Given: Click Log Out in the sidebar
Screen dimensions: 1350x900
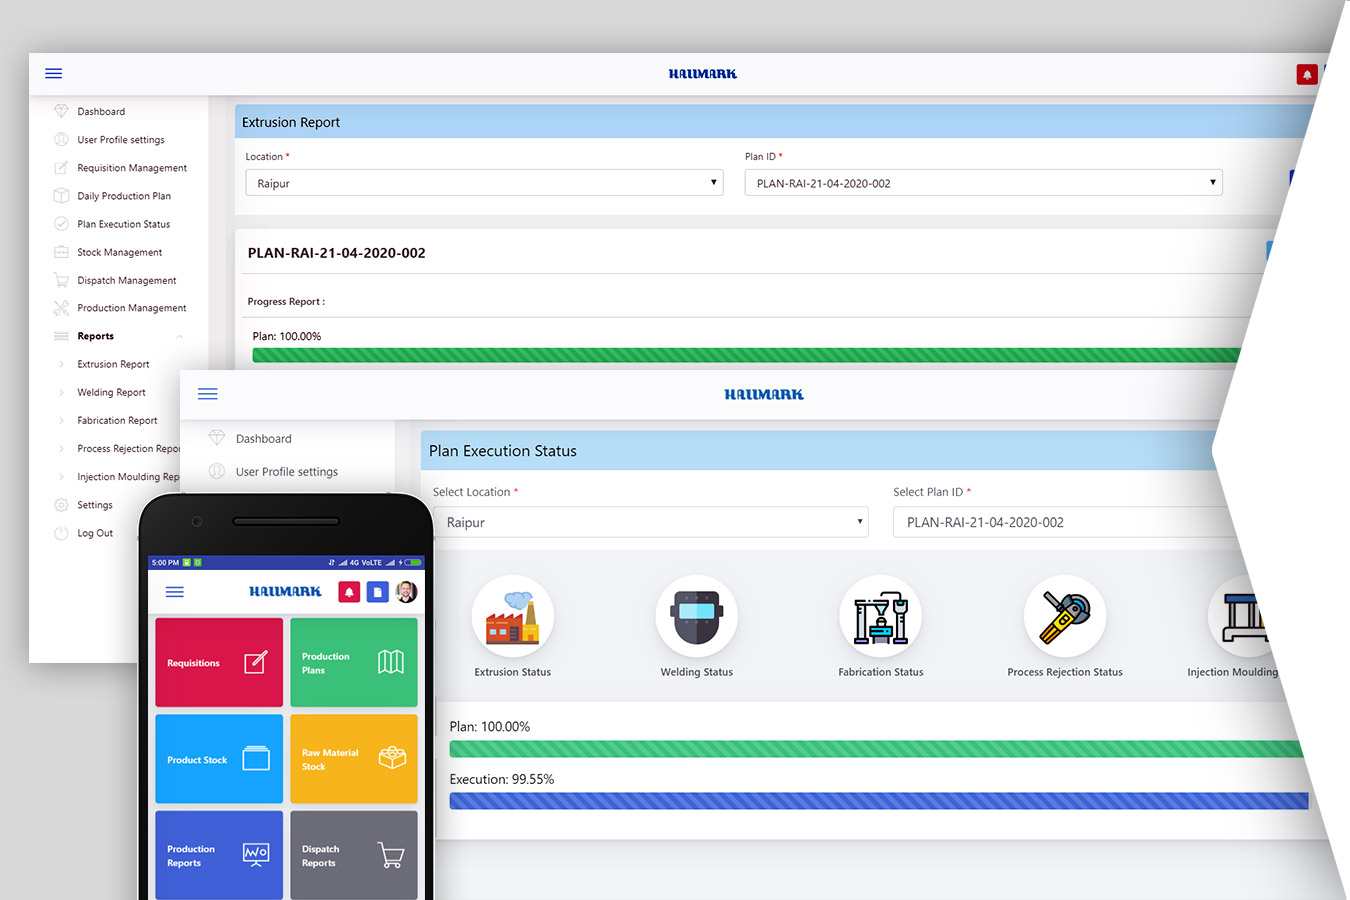Looking at the screenshot, I should point(95,533).
